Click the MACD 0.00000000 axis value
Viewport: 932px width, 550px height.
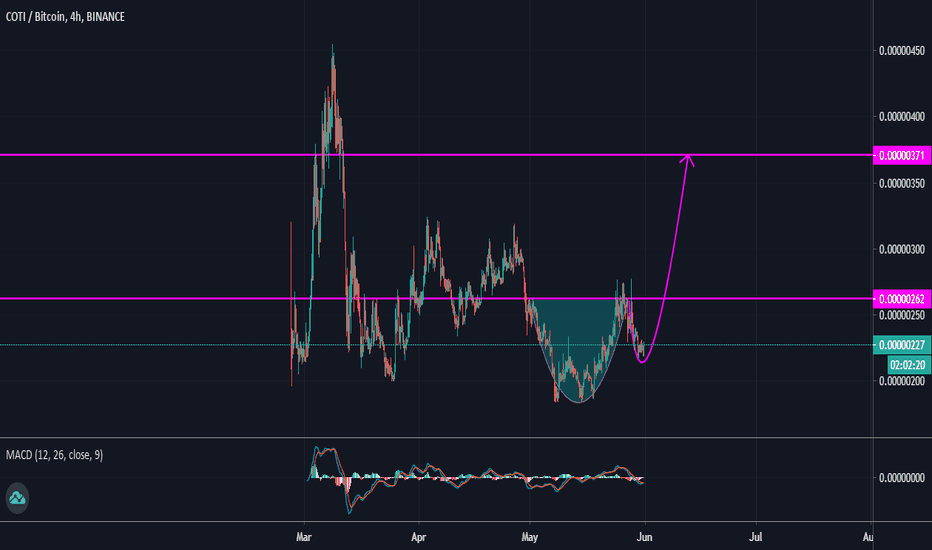point(902,477)
